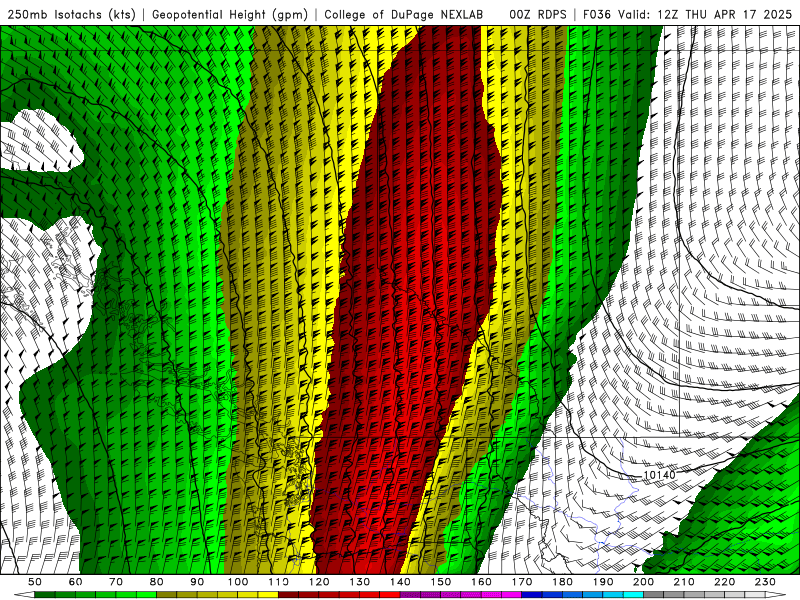This screenshot has width=800, height=600.
Task: Click the "120" colorbar label
Action: pos(319,582)
